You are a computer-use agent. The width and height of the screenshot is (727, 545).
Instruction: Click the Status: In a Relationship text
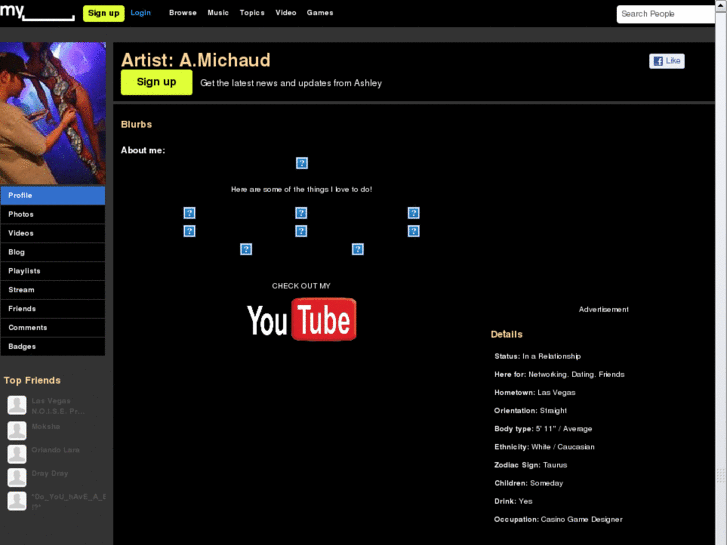[537, 356]
